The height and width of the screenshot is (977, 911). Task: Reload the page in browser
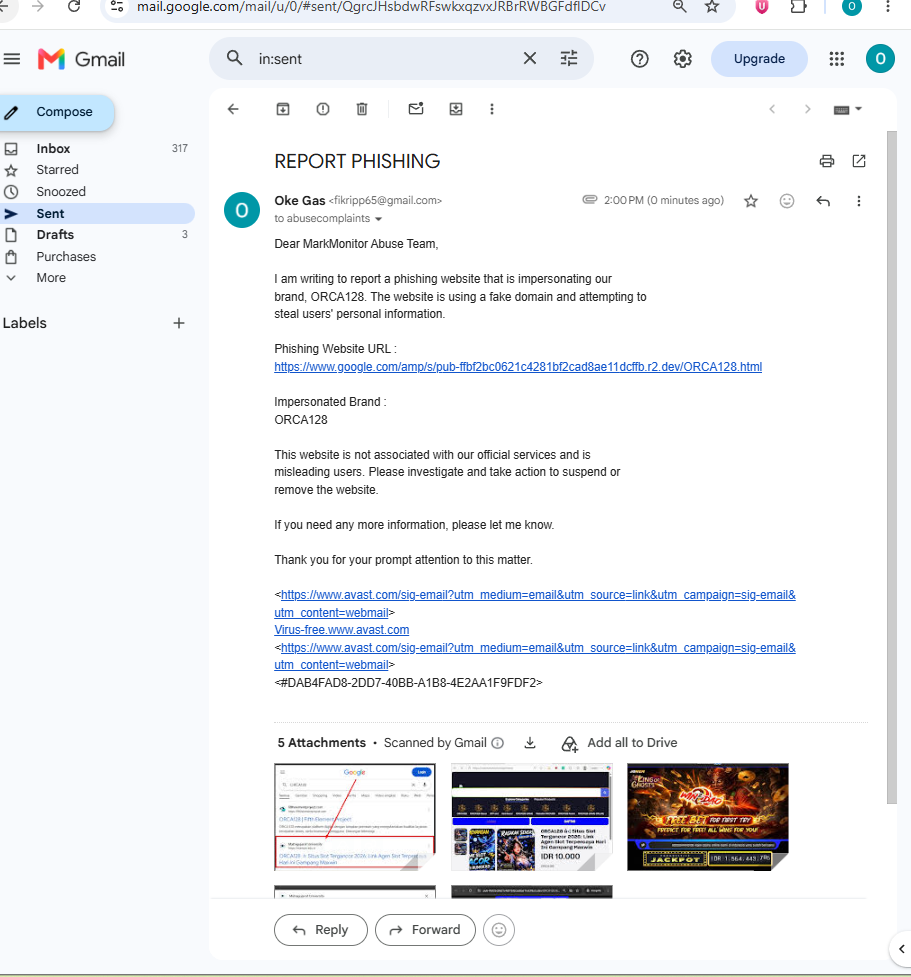pyautogui.click(x=74, y=6)
